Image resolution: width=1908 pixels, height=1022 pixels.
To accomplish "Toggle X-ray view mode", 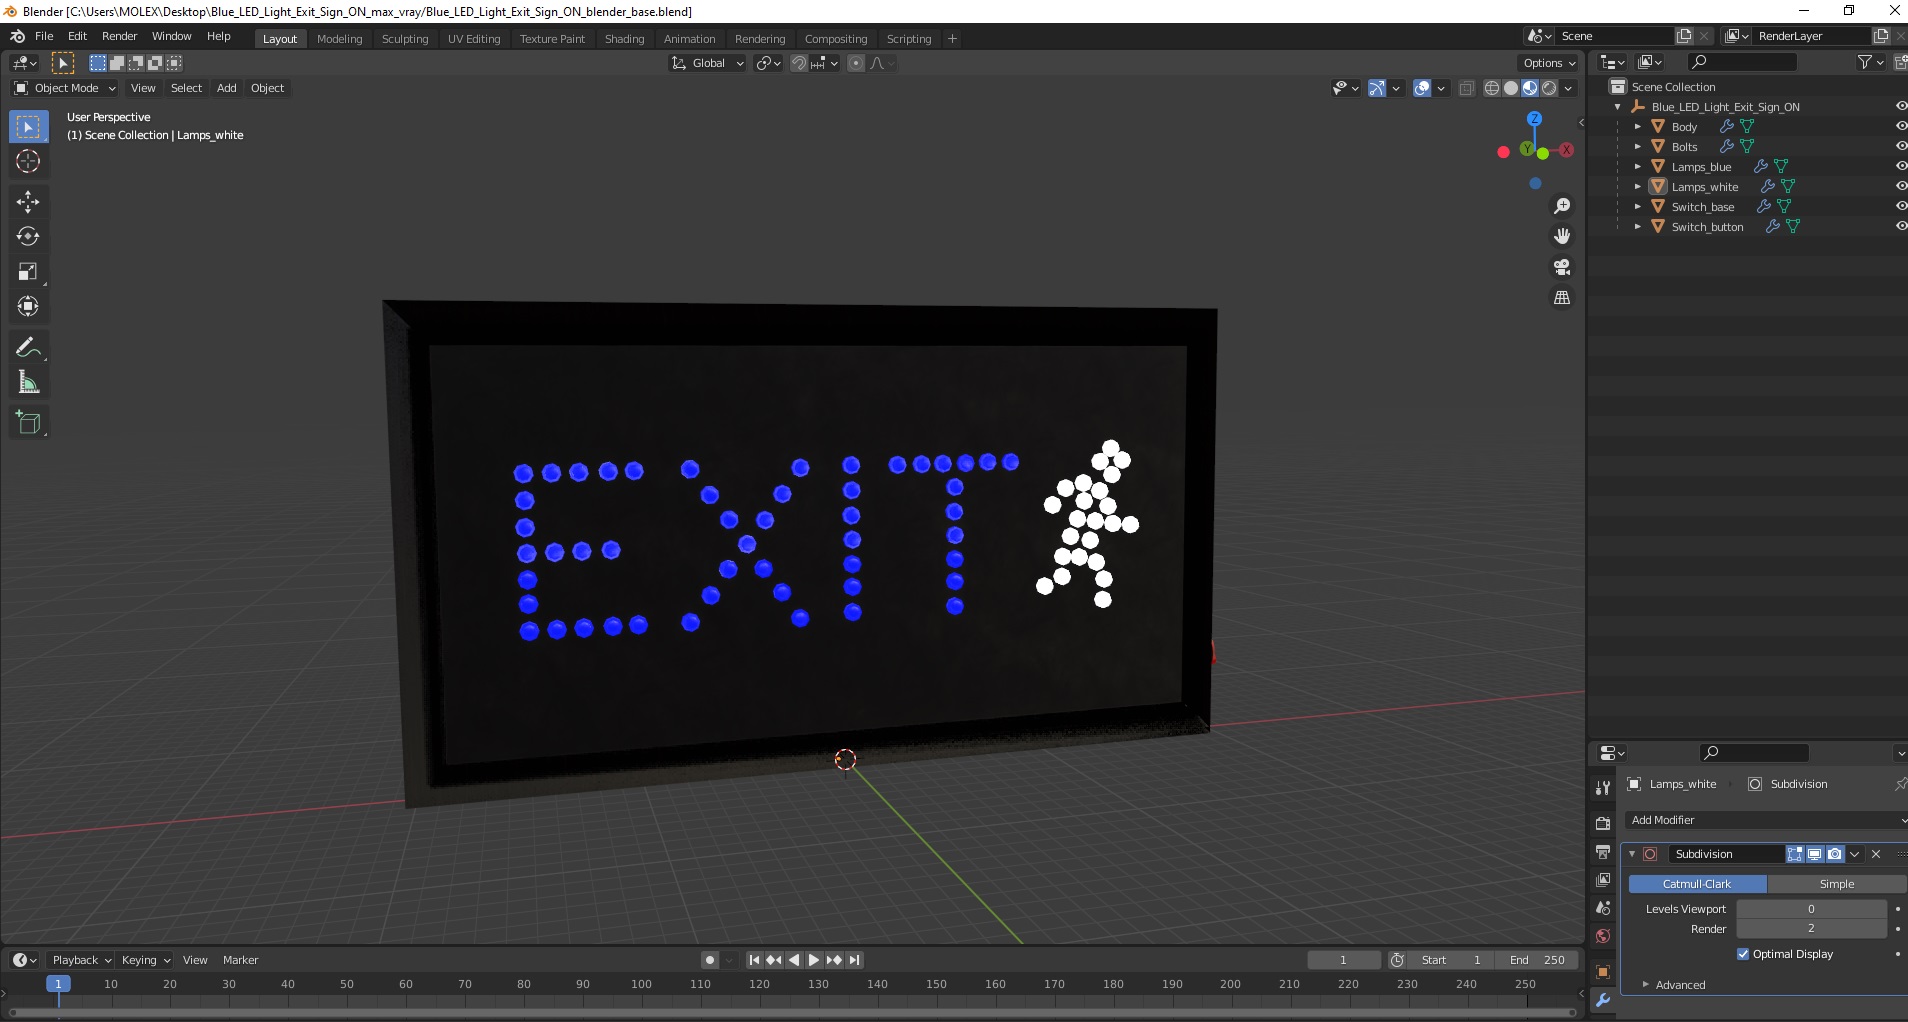I will [x=1467, y=88].
